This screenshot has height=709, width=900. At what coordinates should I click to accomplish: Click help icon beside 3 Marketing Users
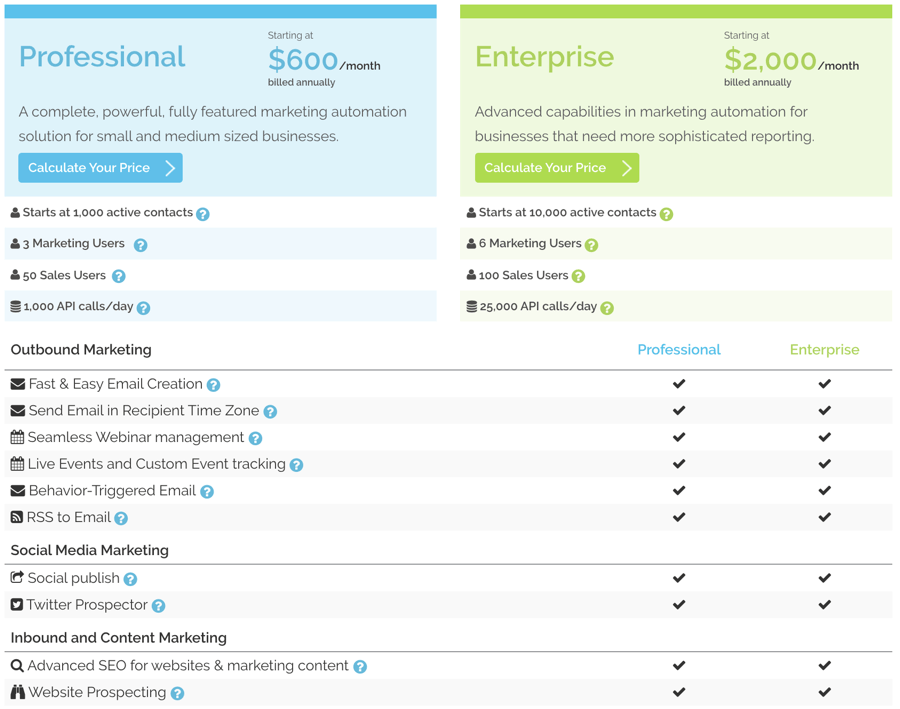coord(141,245)
